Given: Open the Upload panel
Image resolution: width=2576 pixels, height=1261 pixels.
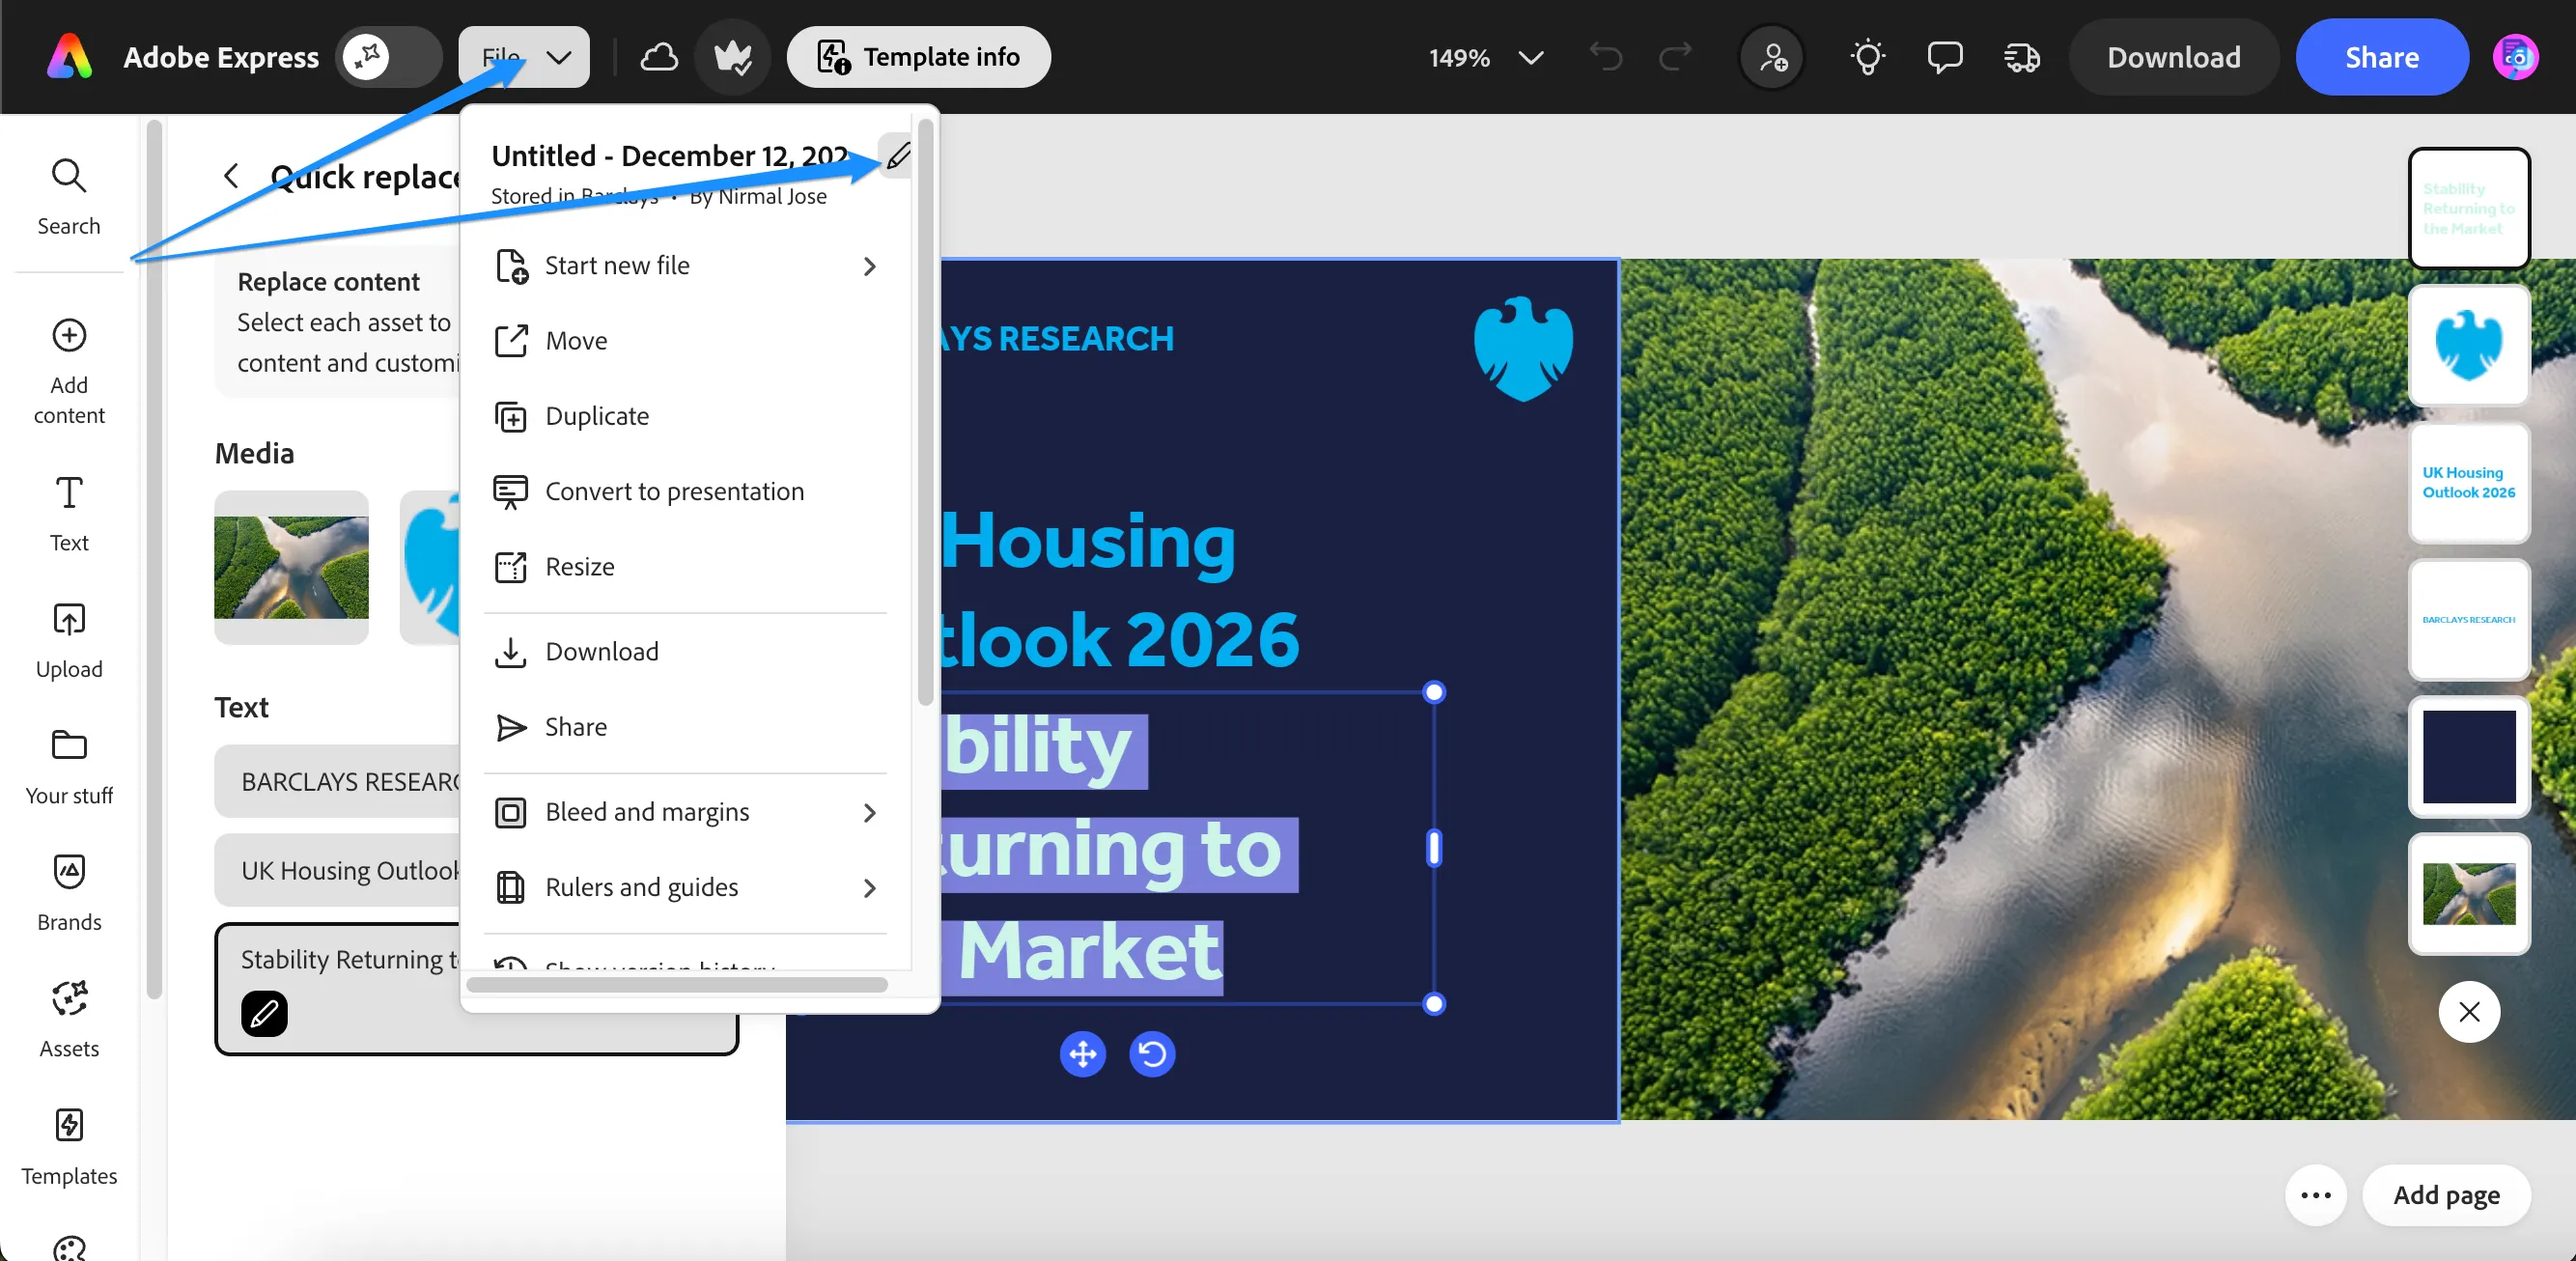Looking at the screenshot, I should (x=69, y=640).
